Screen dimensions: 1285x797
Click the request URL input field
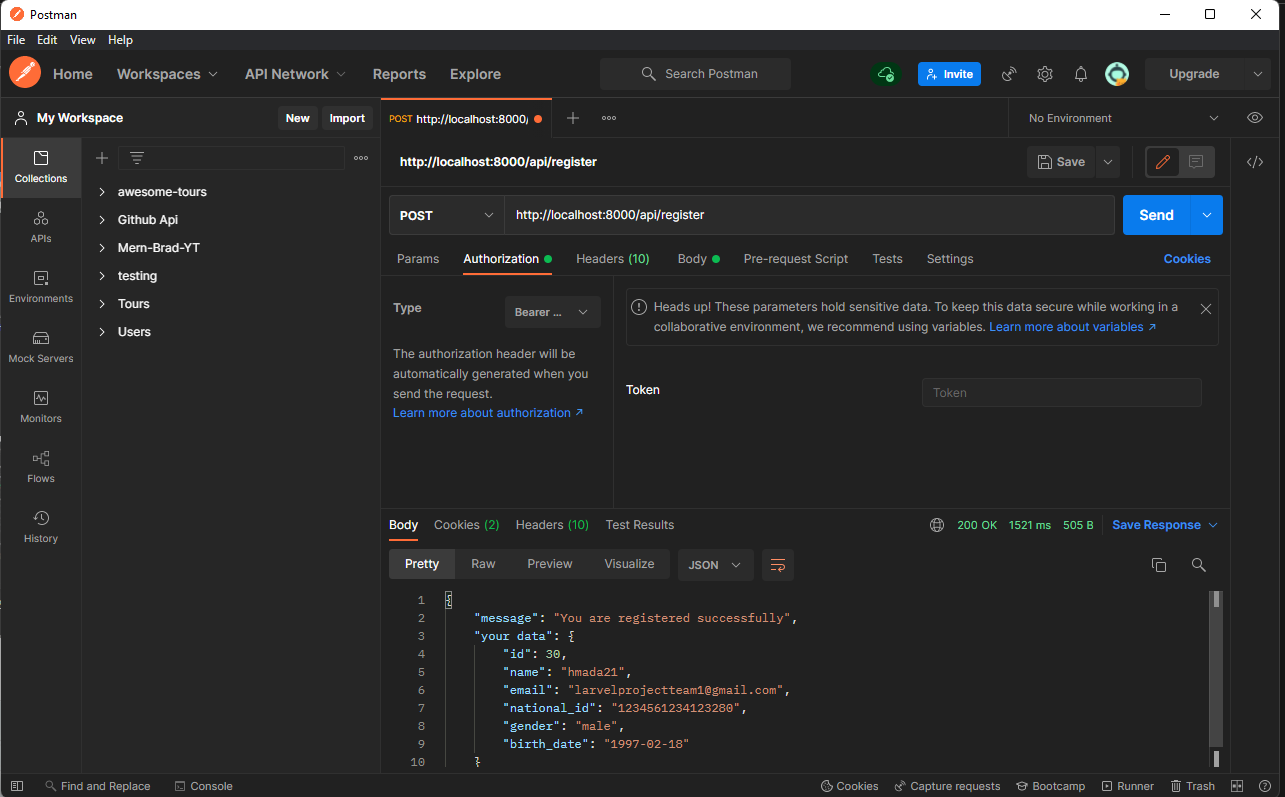[x=810, y=214]
